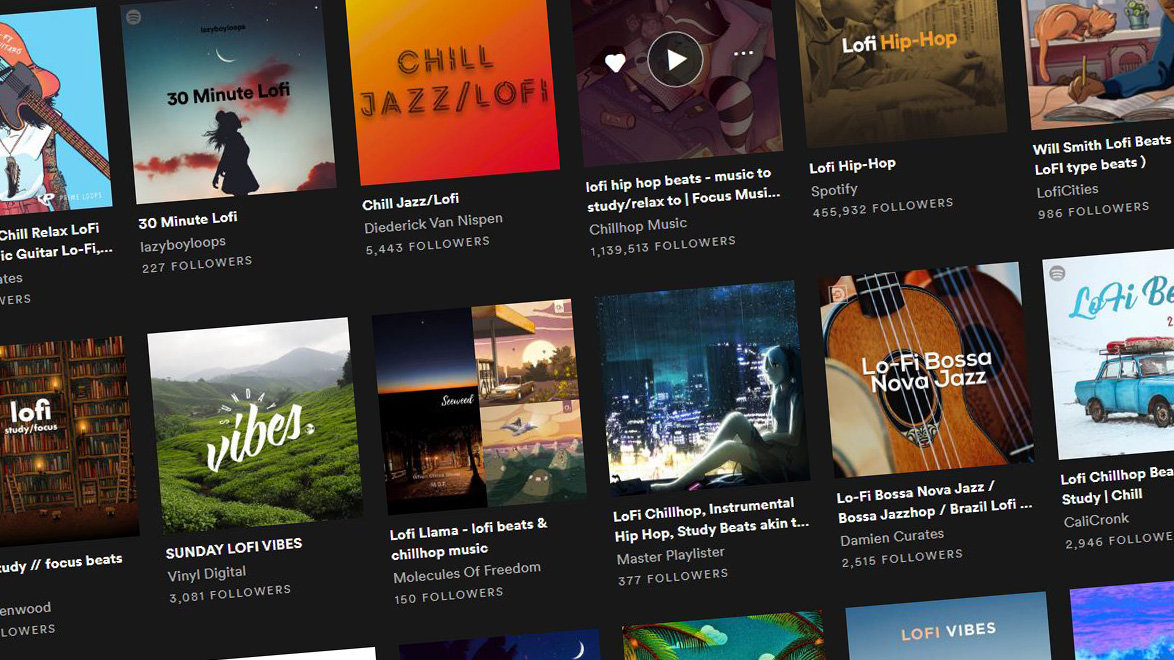The image size is (1174, 660).
Task: Click the SUNDAY LOFI VIBES title
Action: click(x=234, y=549)
